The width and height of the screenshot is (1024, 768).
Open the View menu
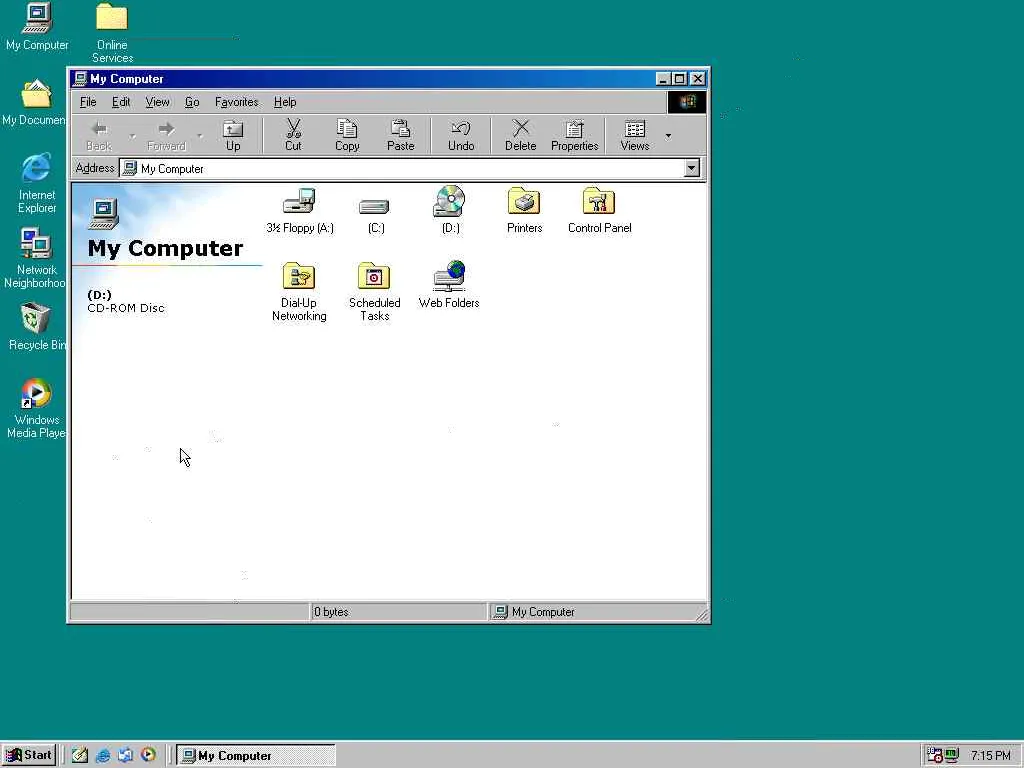[157, 102]
